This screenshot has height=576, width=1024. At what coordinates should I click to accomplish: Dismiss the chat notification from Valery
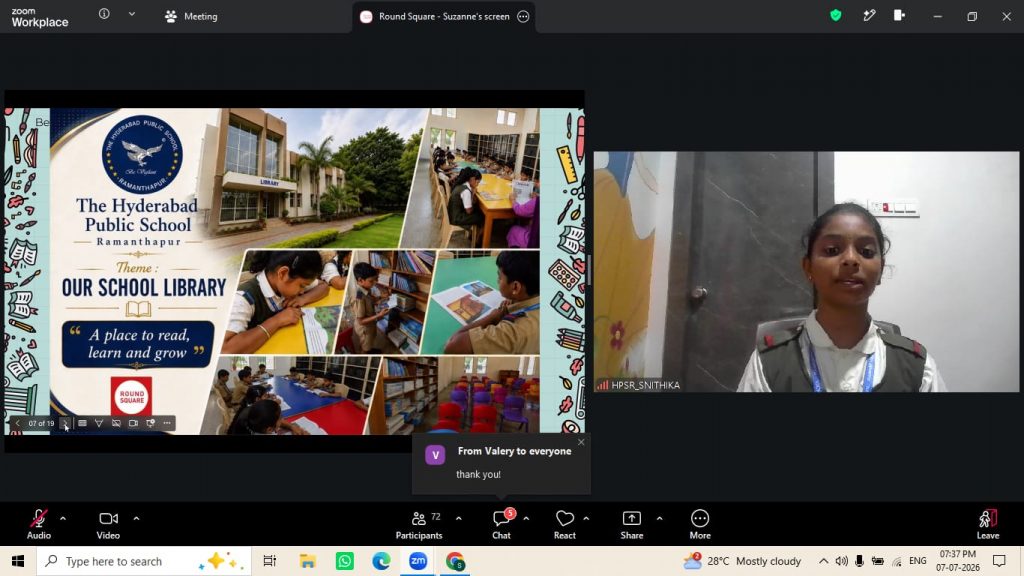[581, 442]
